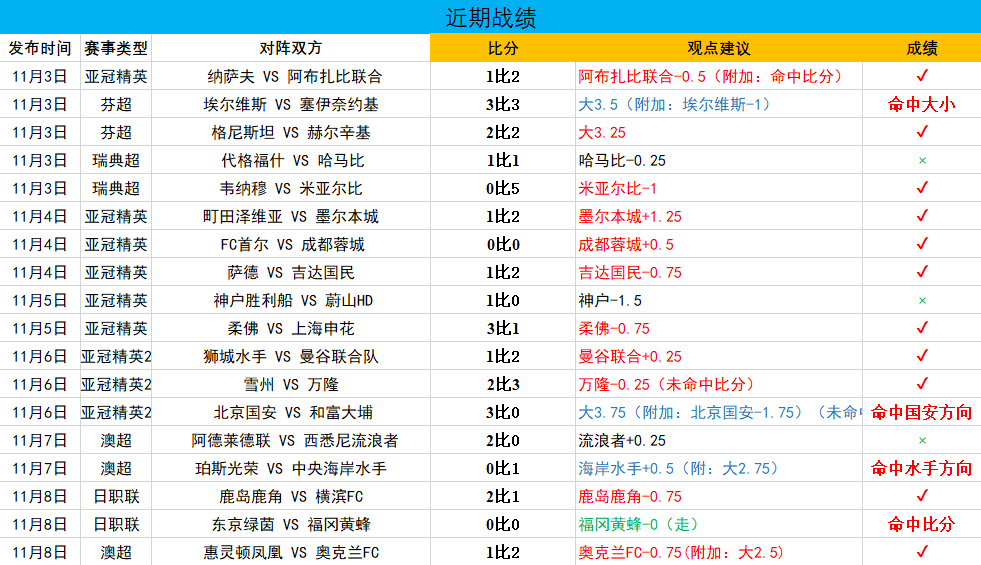This screenshot has height=565, width=981.
Task: Select the 近期战绩 title bar
Action: coord(490,18)
